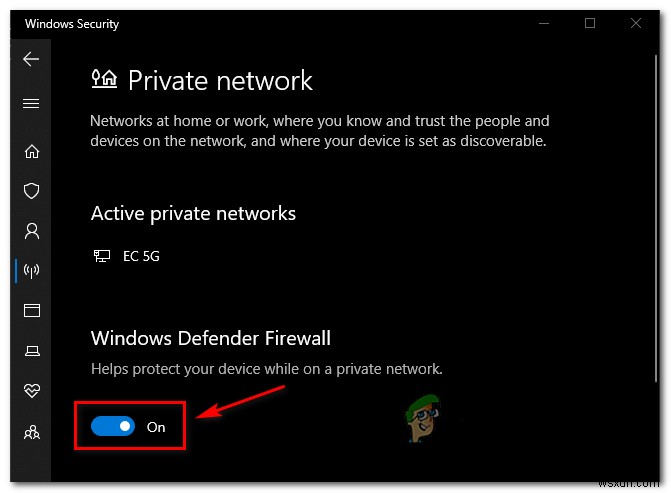Screen dimensions: 671x493
Task: Turn off the Windows Defender Firewall toggle
Action: [112, 427]
